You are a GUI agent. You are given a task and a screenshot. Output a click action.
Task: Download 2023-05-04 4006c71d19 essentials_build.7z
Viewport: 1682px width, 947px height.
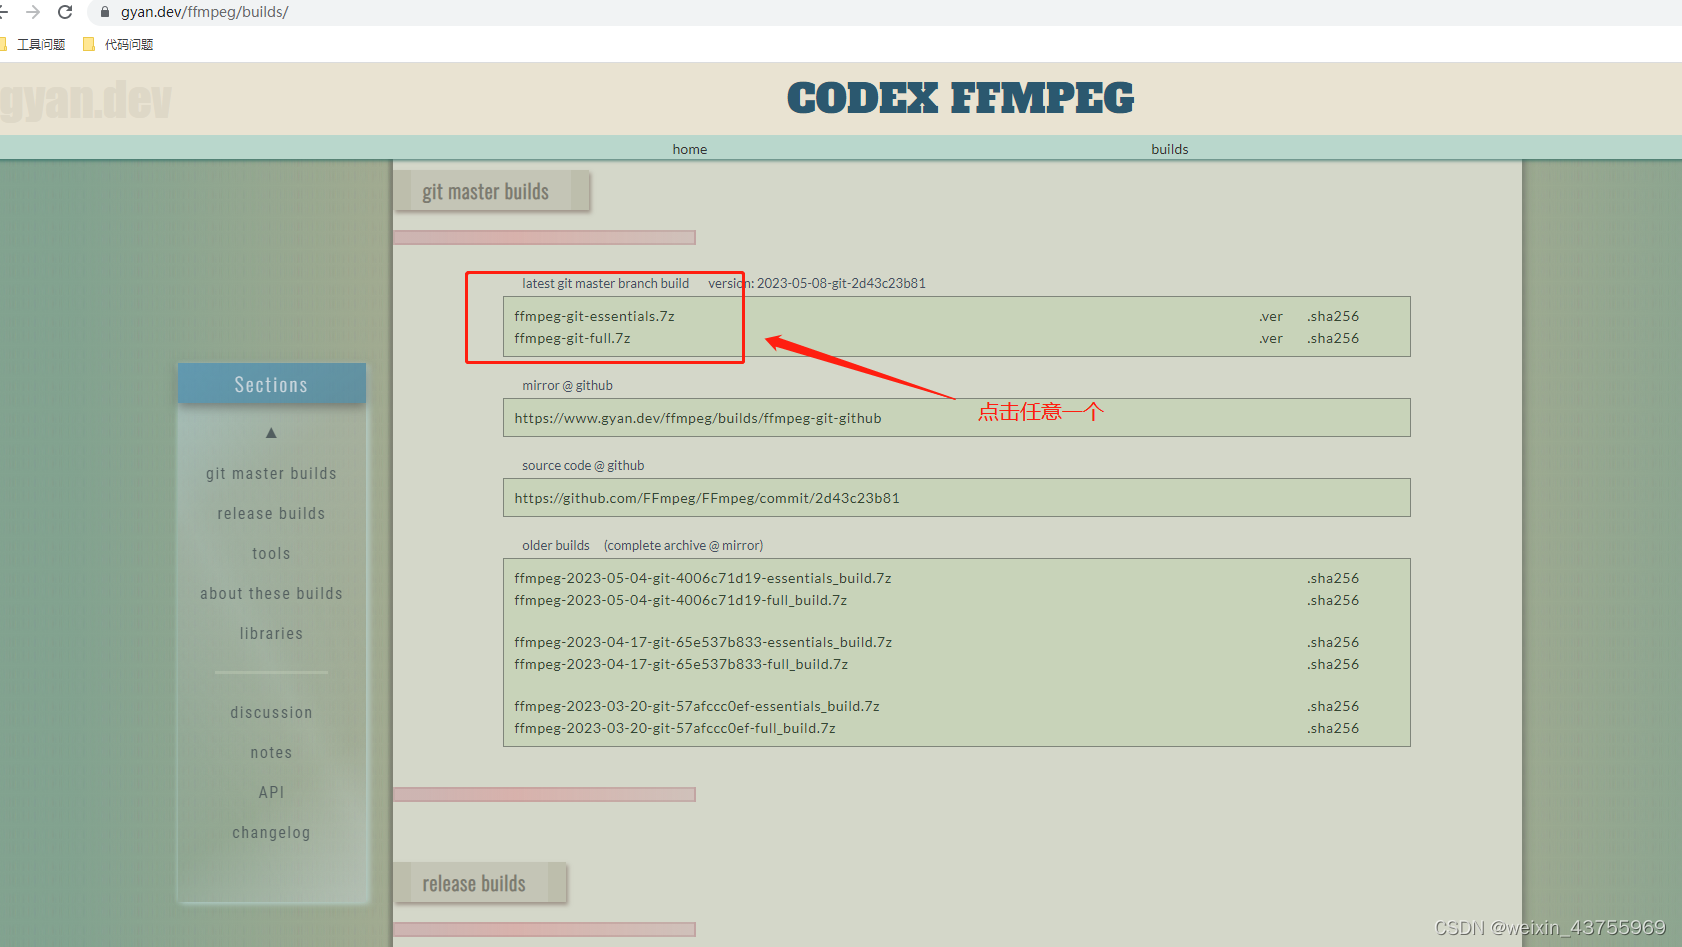[x=703, y=578]
